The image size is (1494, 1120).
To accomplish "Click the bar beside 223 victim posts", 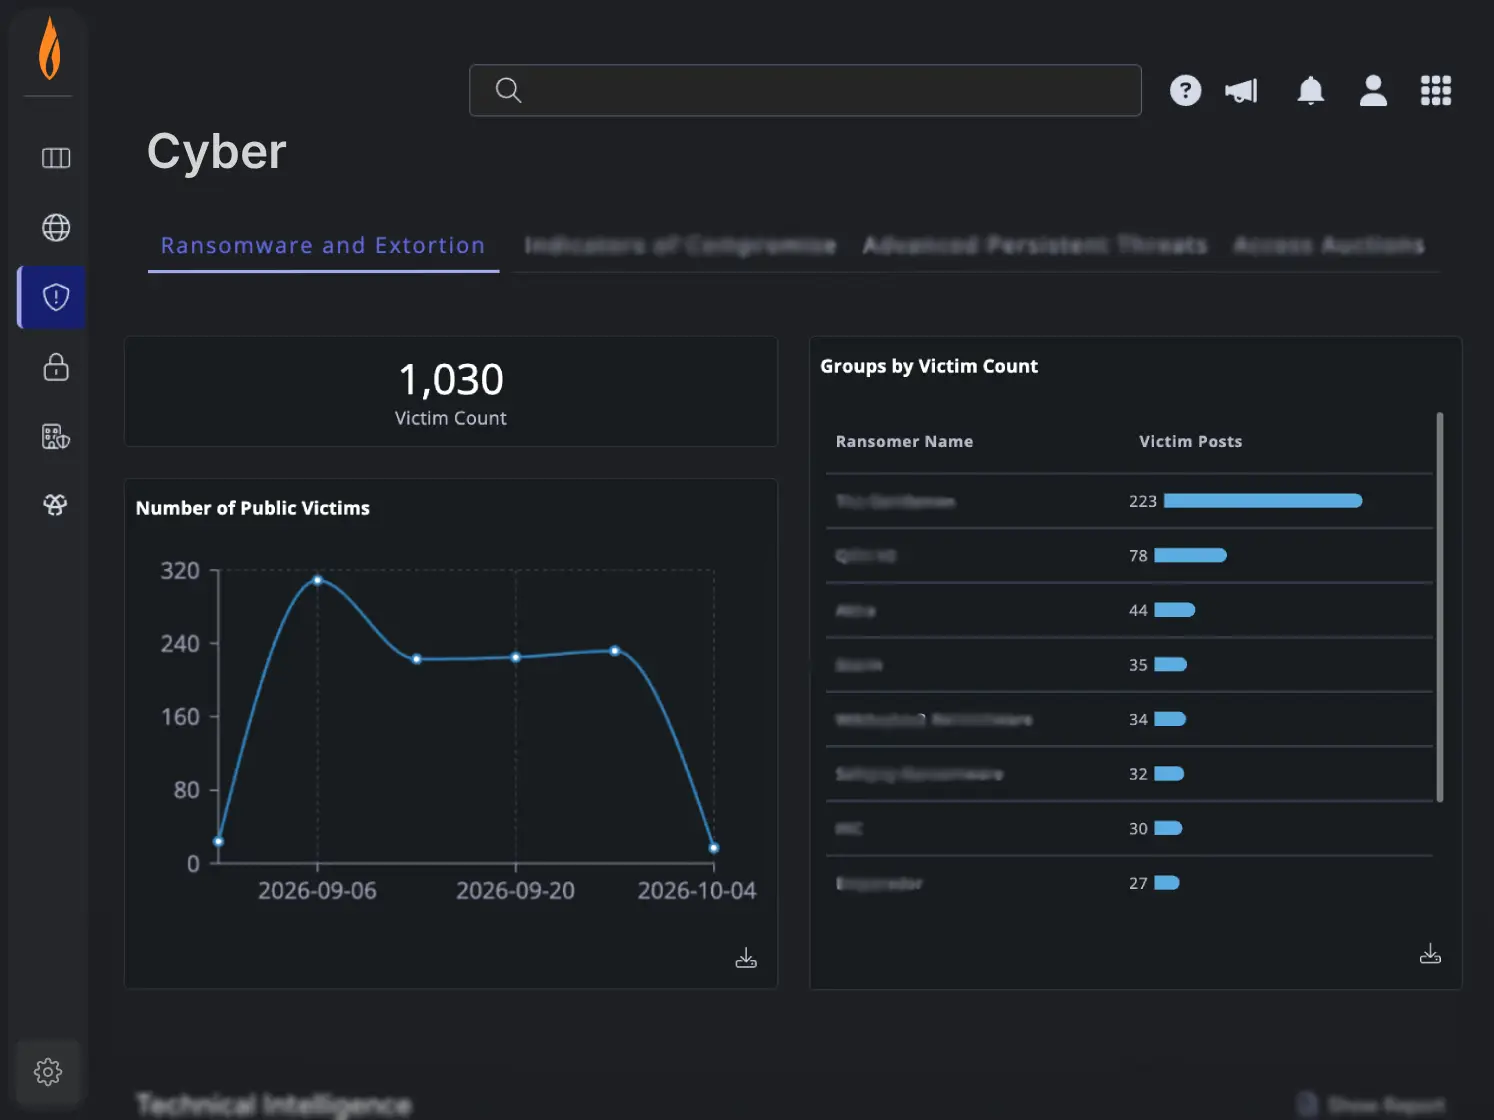I will coord(1263,501).
